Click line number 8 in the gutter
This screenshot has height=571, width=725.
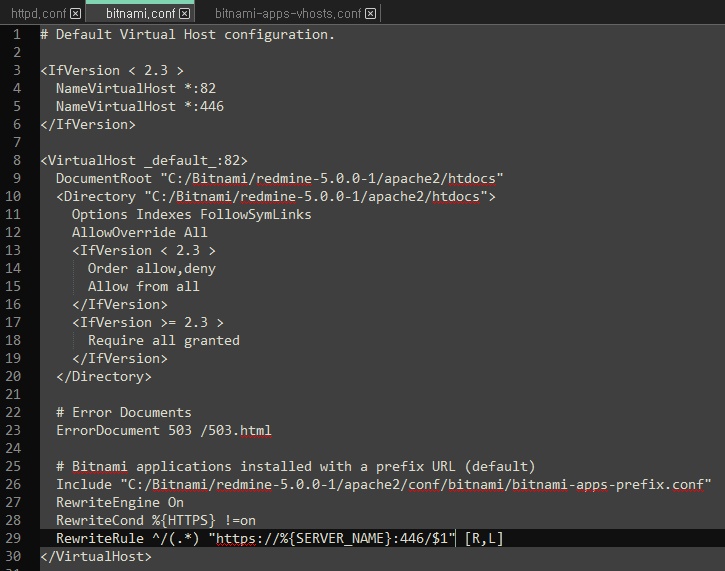point(17,160)
